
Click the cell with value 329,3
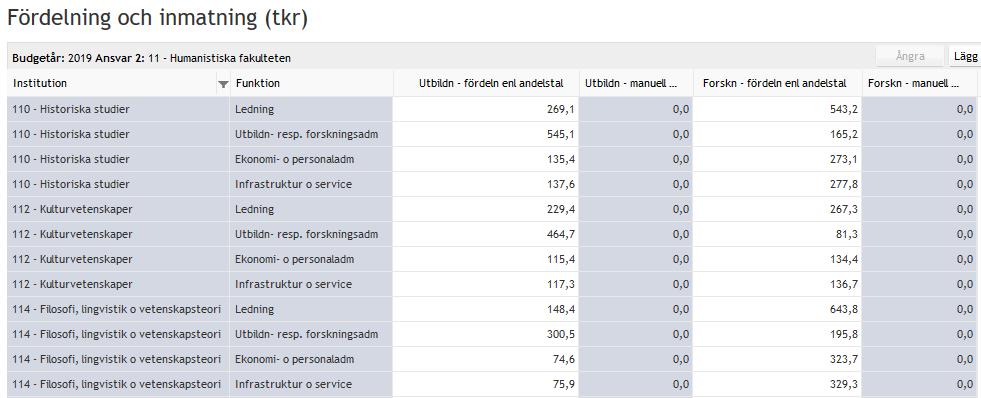[778, 385]
